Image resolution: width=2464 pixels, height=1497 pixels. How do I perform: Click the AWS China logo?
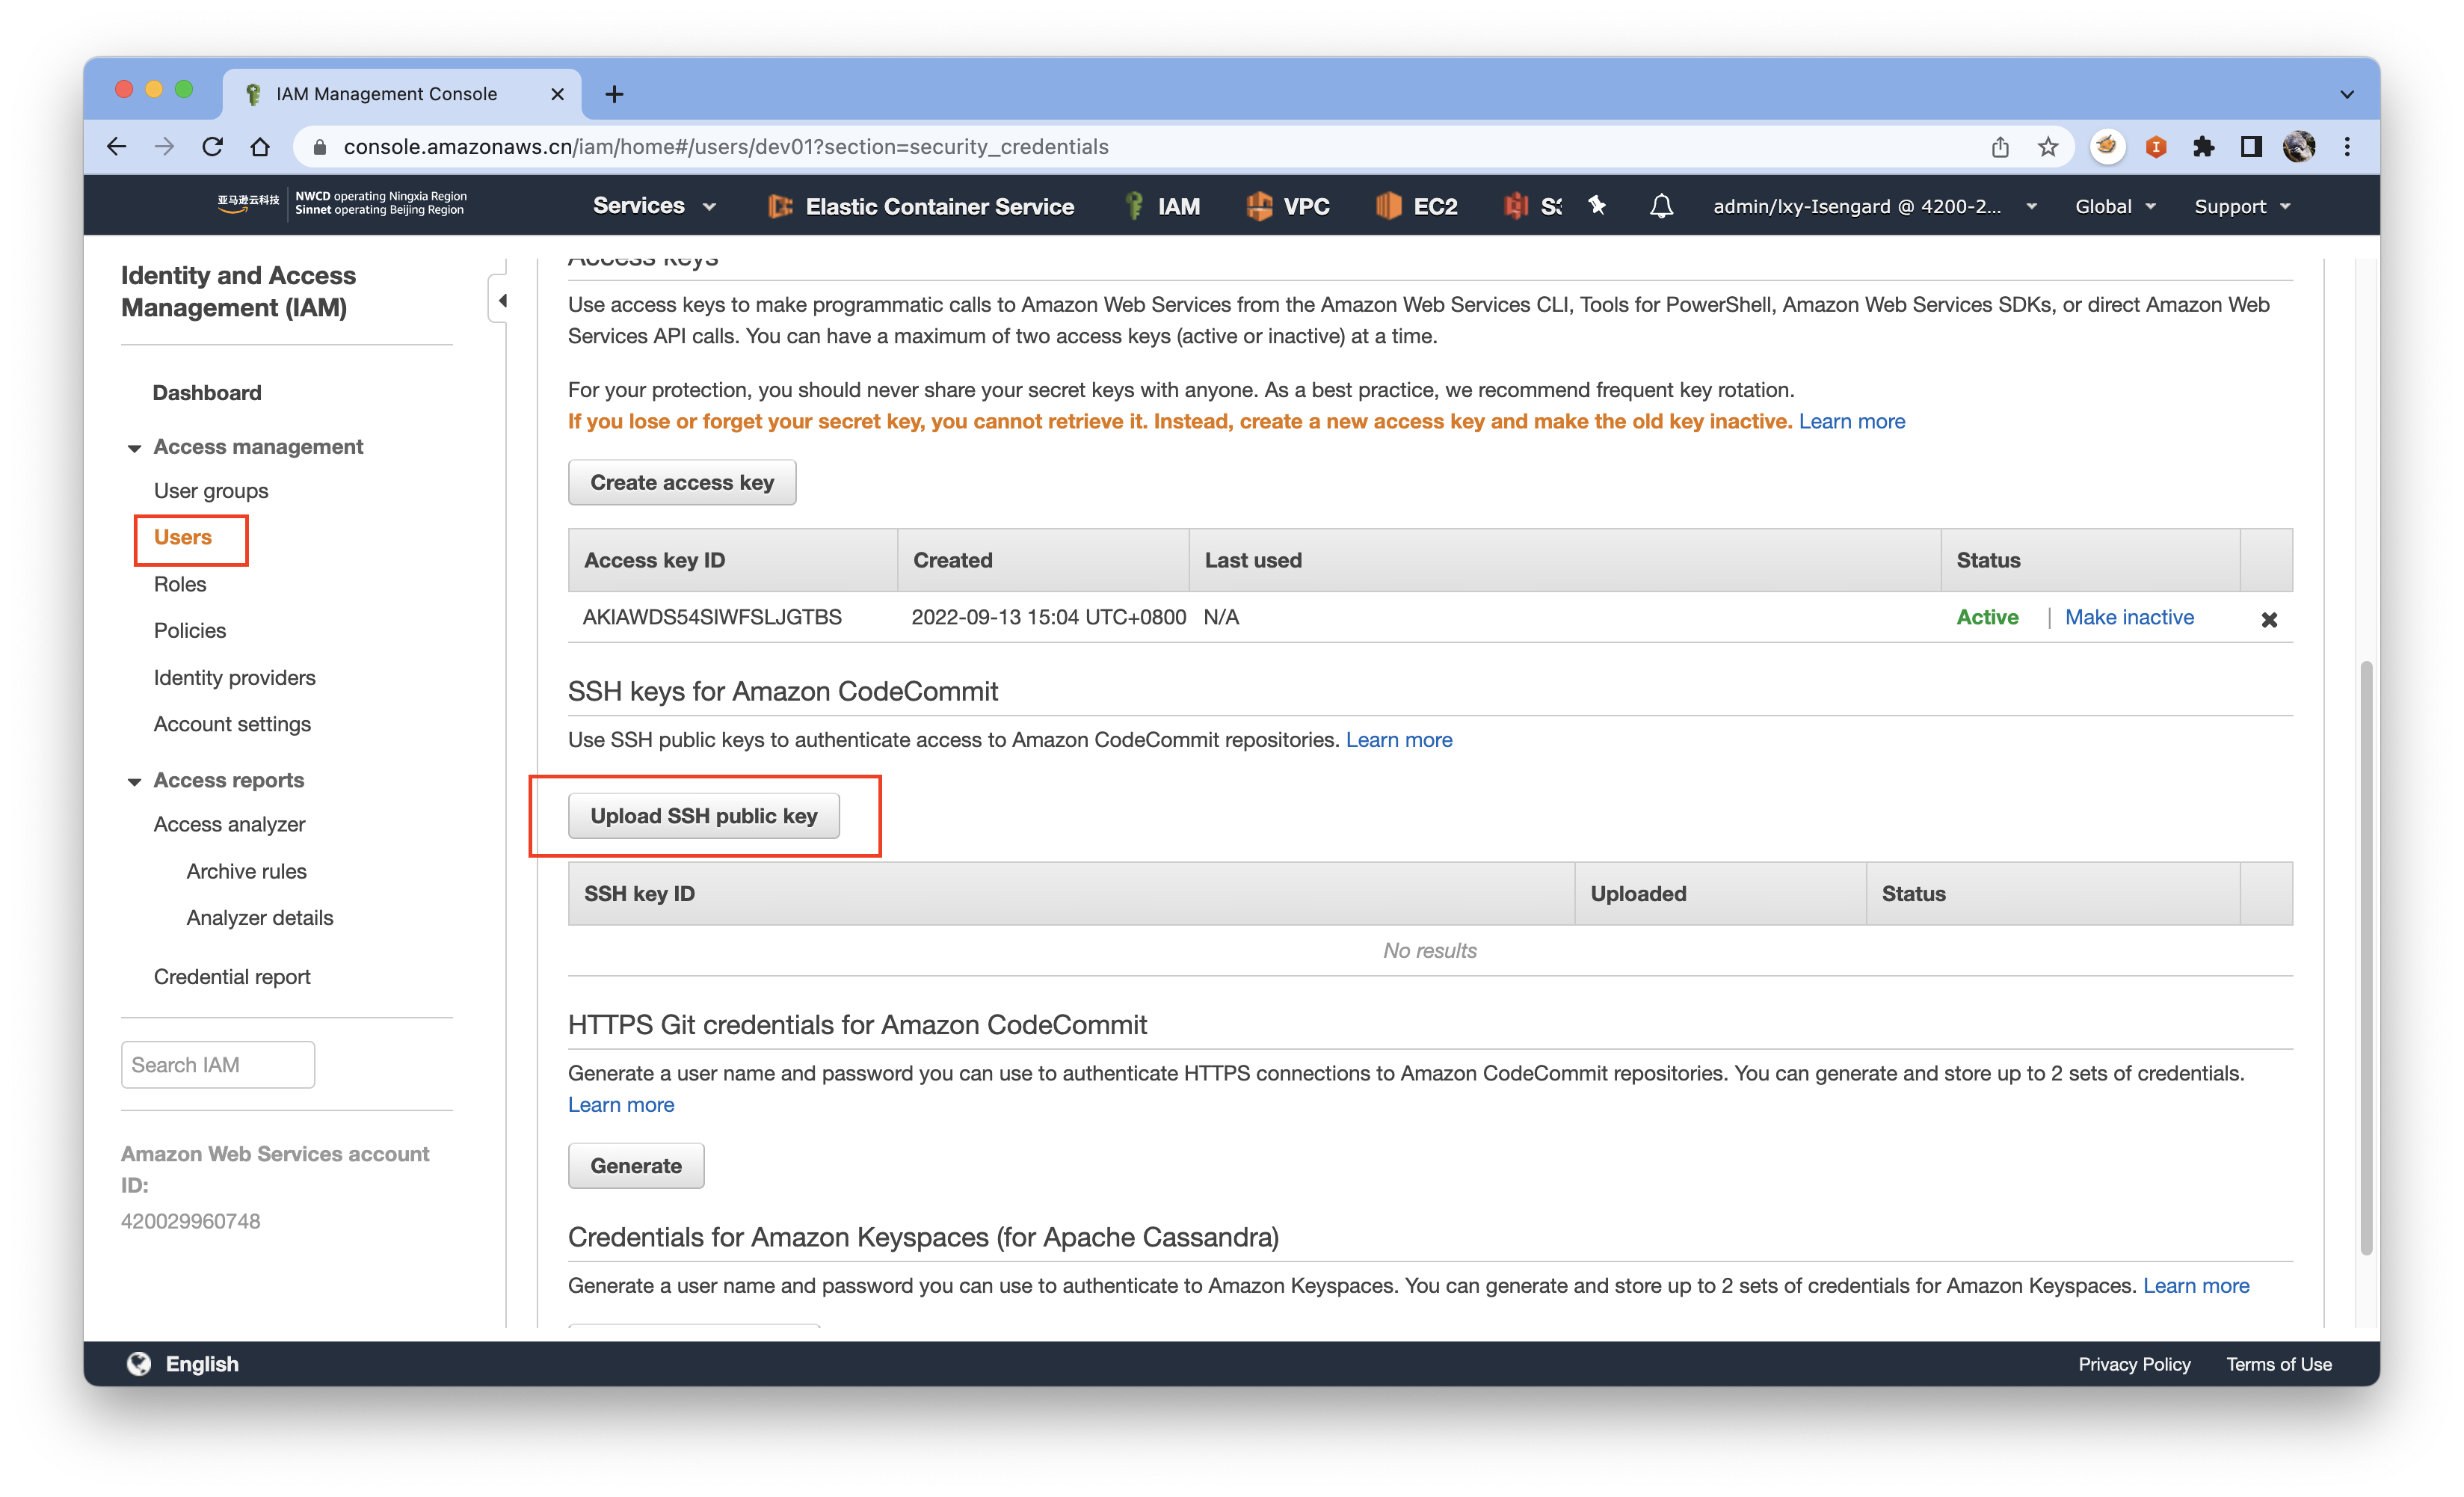pyautogui.click(x=342, y=203)
